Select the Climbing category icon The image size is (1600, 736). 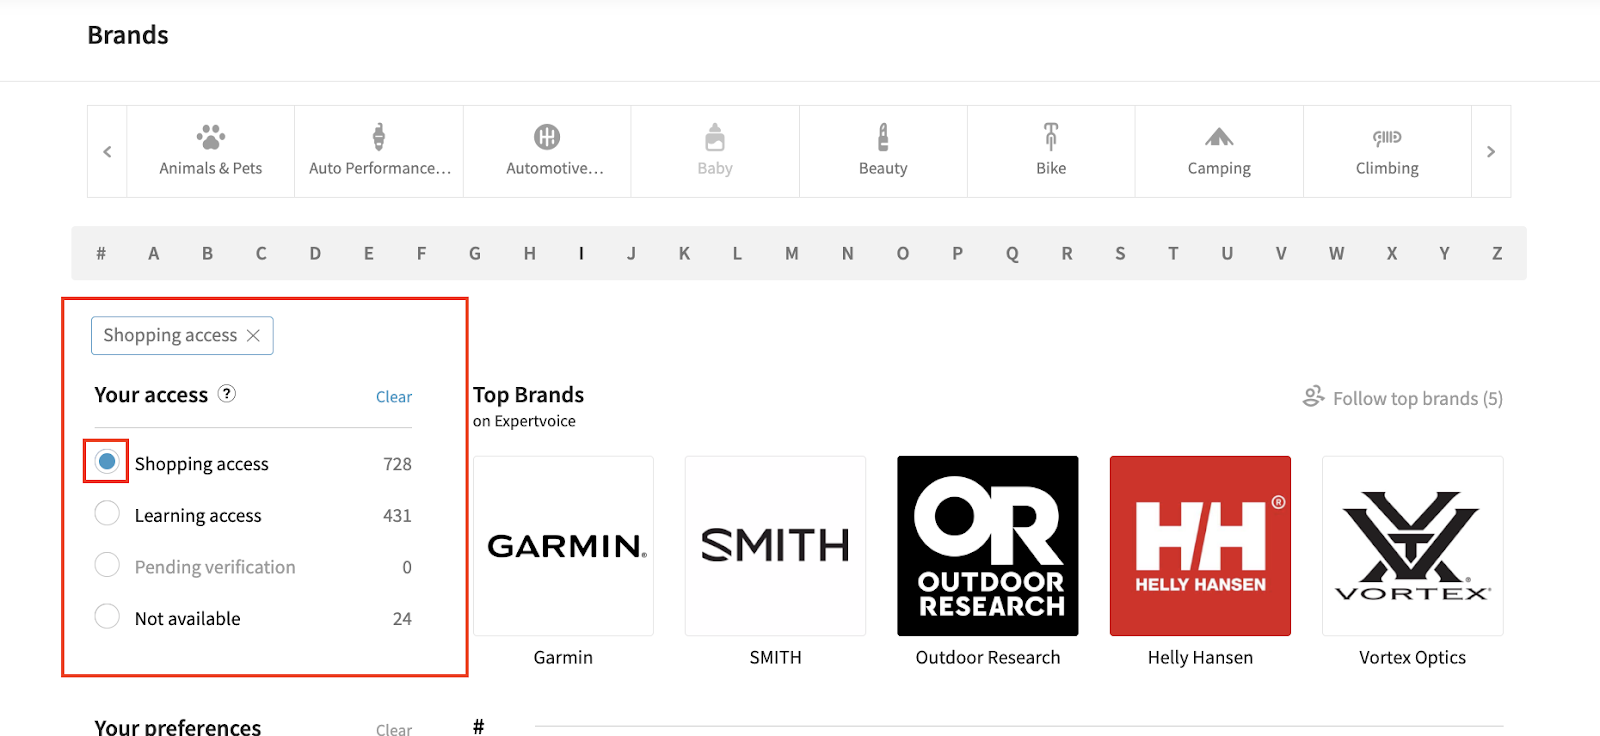coord(1387,137)
